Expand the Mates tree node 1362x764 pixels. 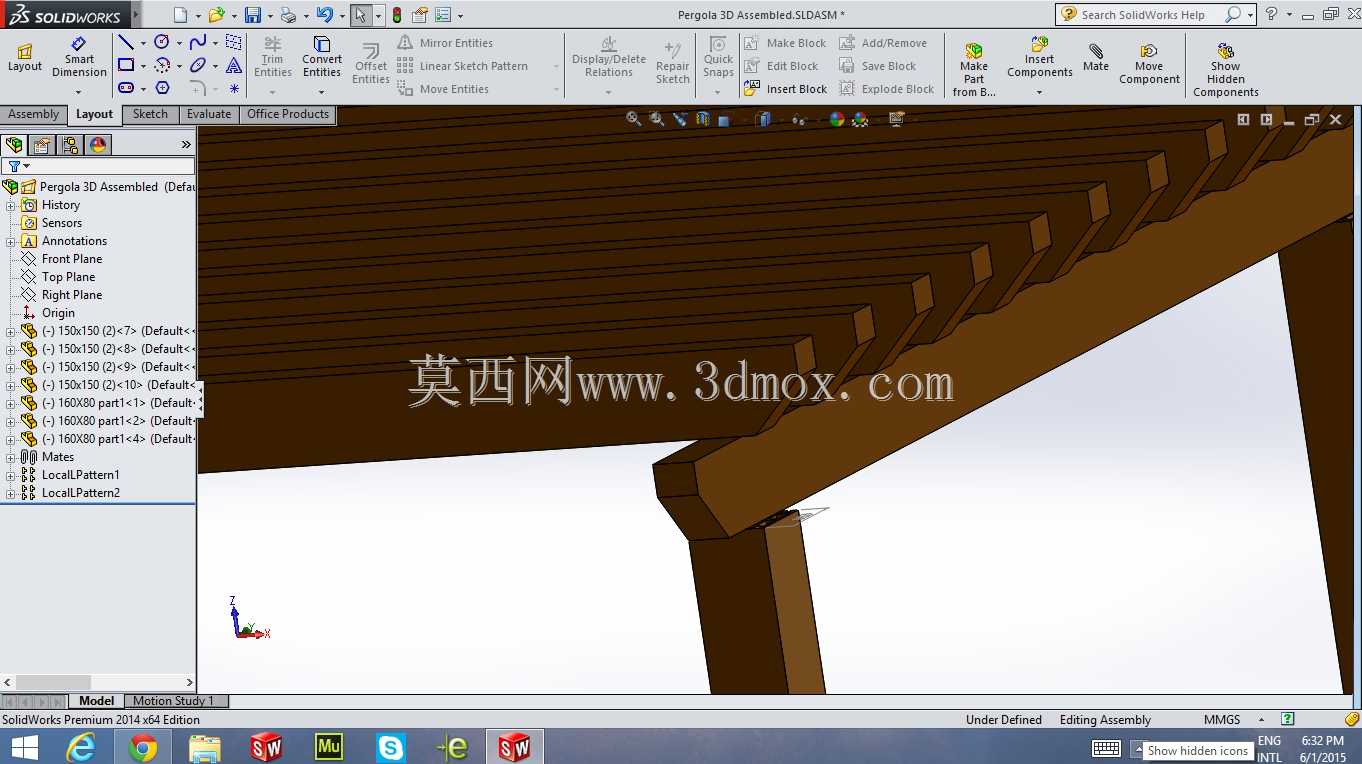pos(11,457)
